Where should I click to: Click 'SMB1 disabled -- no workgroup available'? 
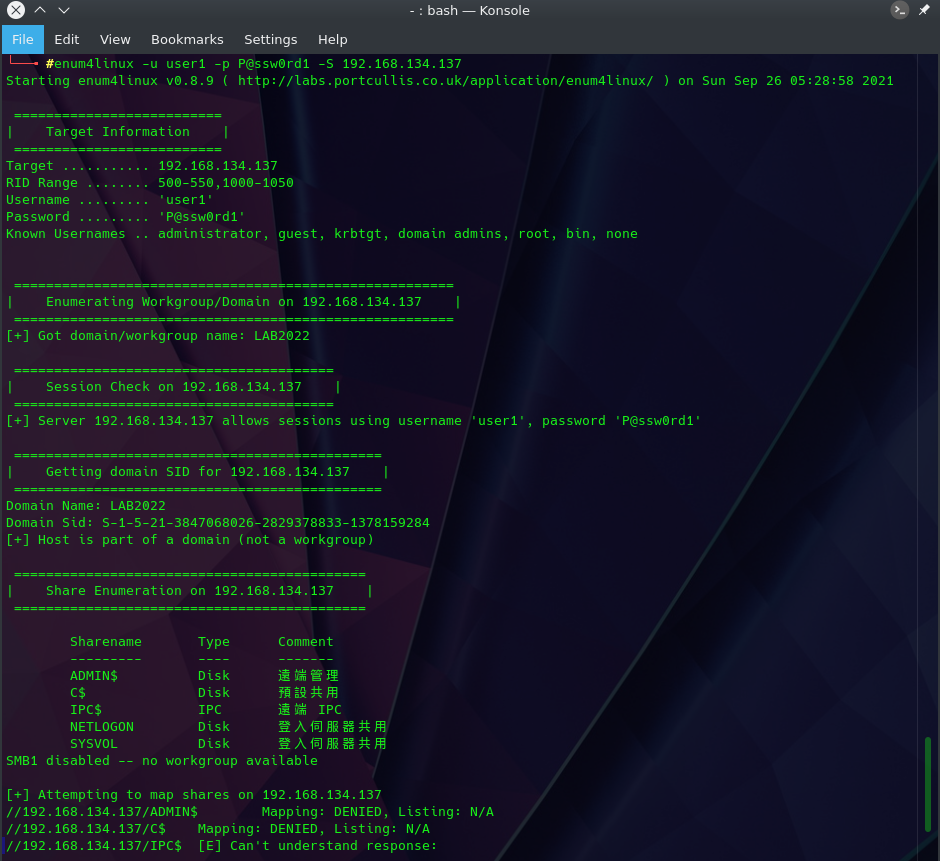(162, 760)
